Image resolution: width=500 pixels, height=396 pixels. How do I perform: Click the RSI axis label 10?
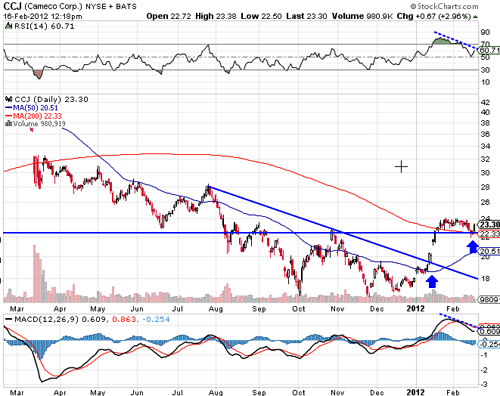(x=485, y=82)
